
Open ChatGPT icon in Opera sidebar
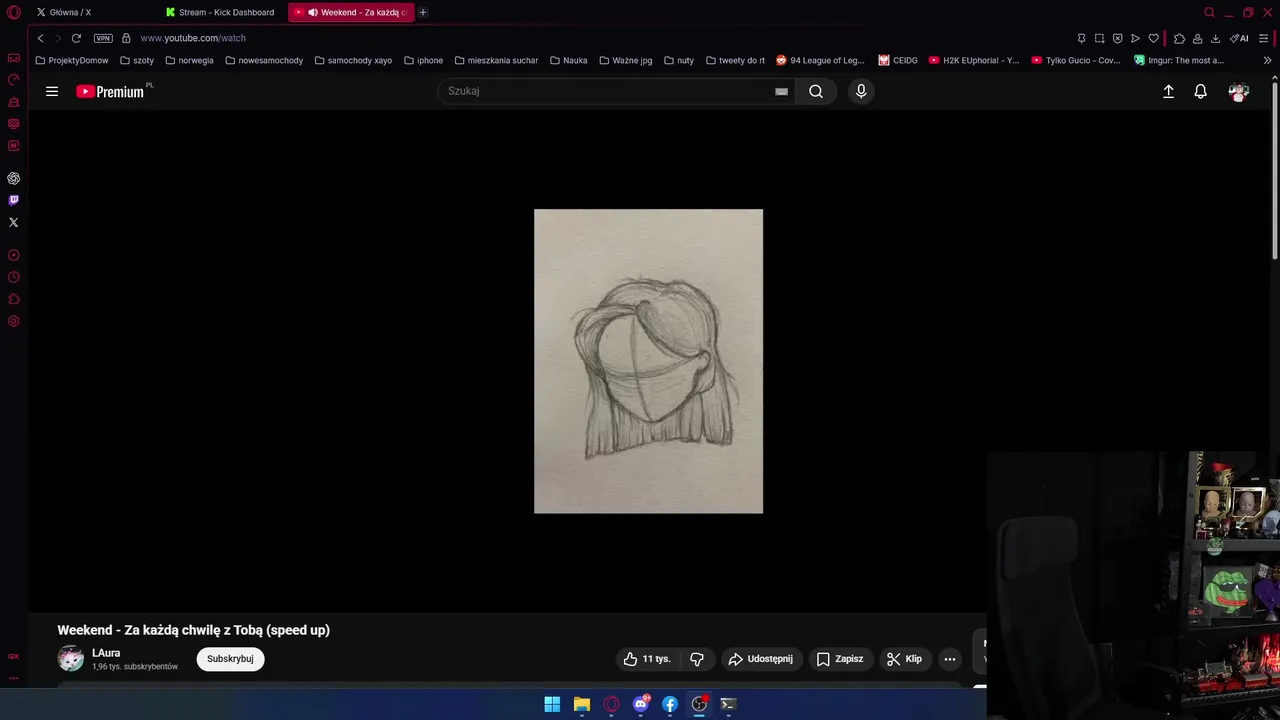click(14, 178)
